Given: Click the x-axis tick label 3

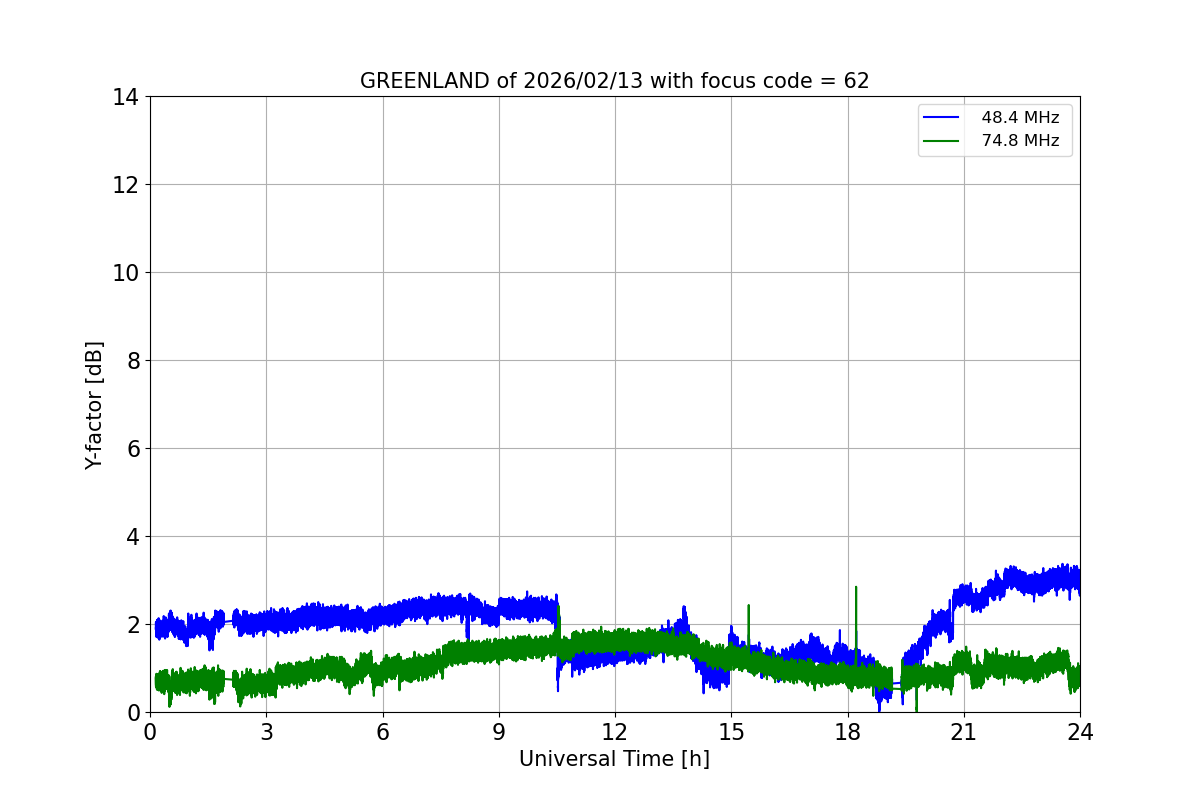Looking at the screenshot, I should pyautogui.click(x=266, y=731).
